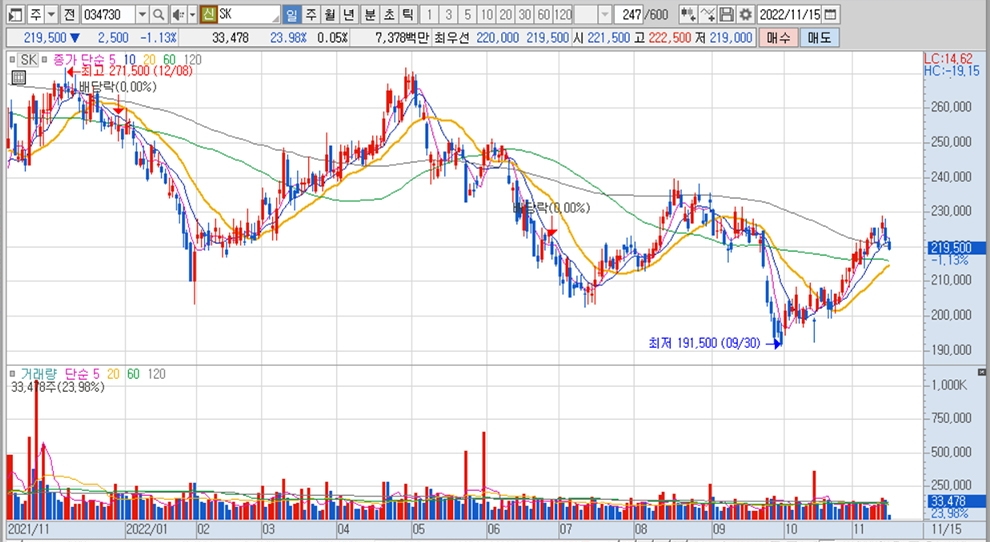Image resolution: width=990 pixels, height=542 pixels.
Task: Toggle the green 신 badge beside SK
Action: pyautogui.click(x=208, y=15)
